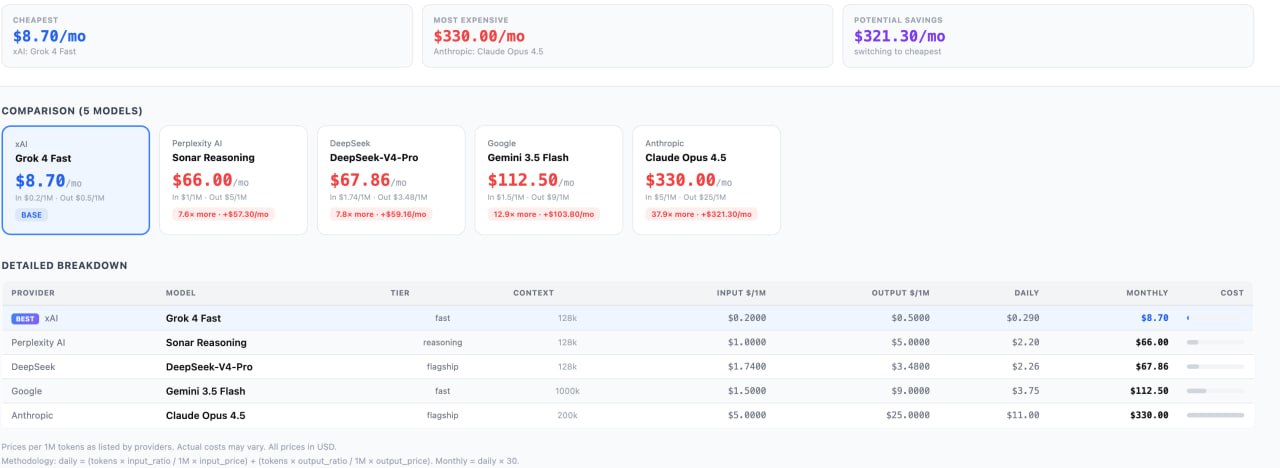Click the '$1.5000' input price cell

747,391
